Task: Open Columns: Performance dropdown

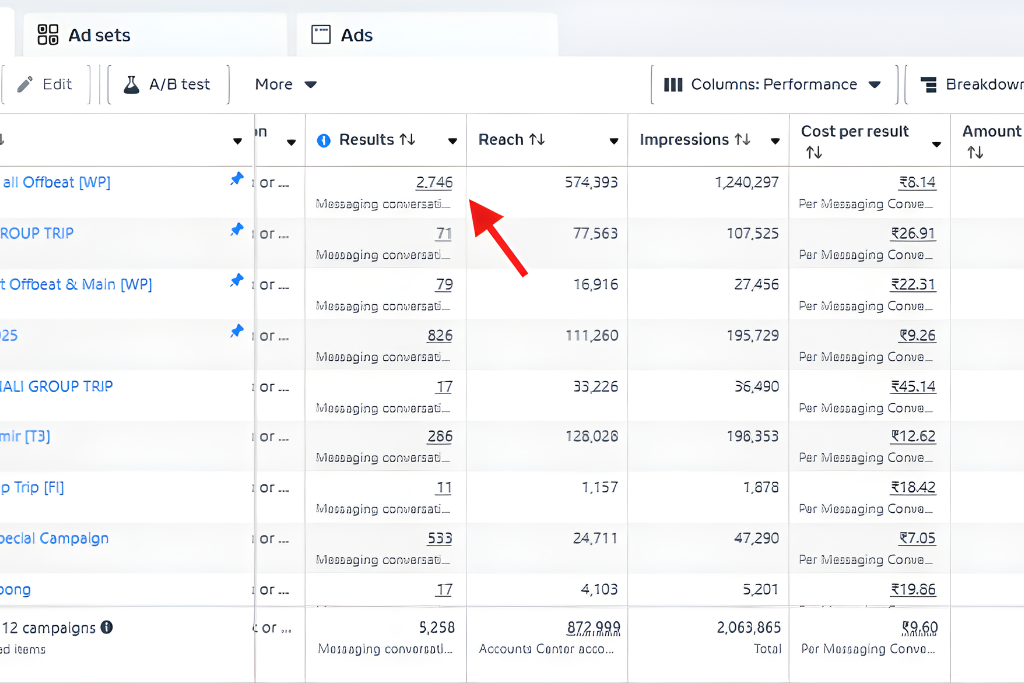Action: pos(773,85)
